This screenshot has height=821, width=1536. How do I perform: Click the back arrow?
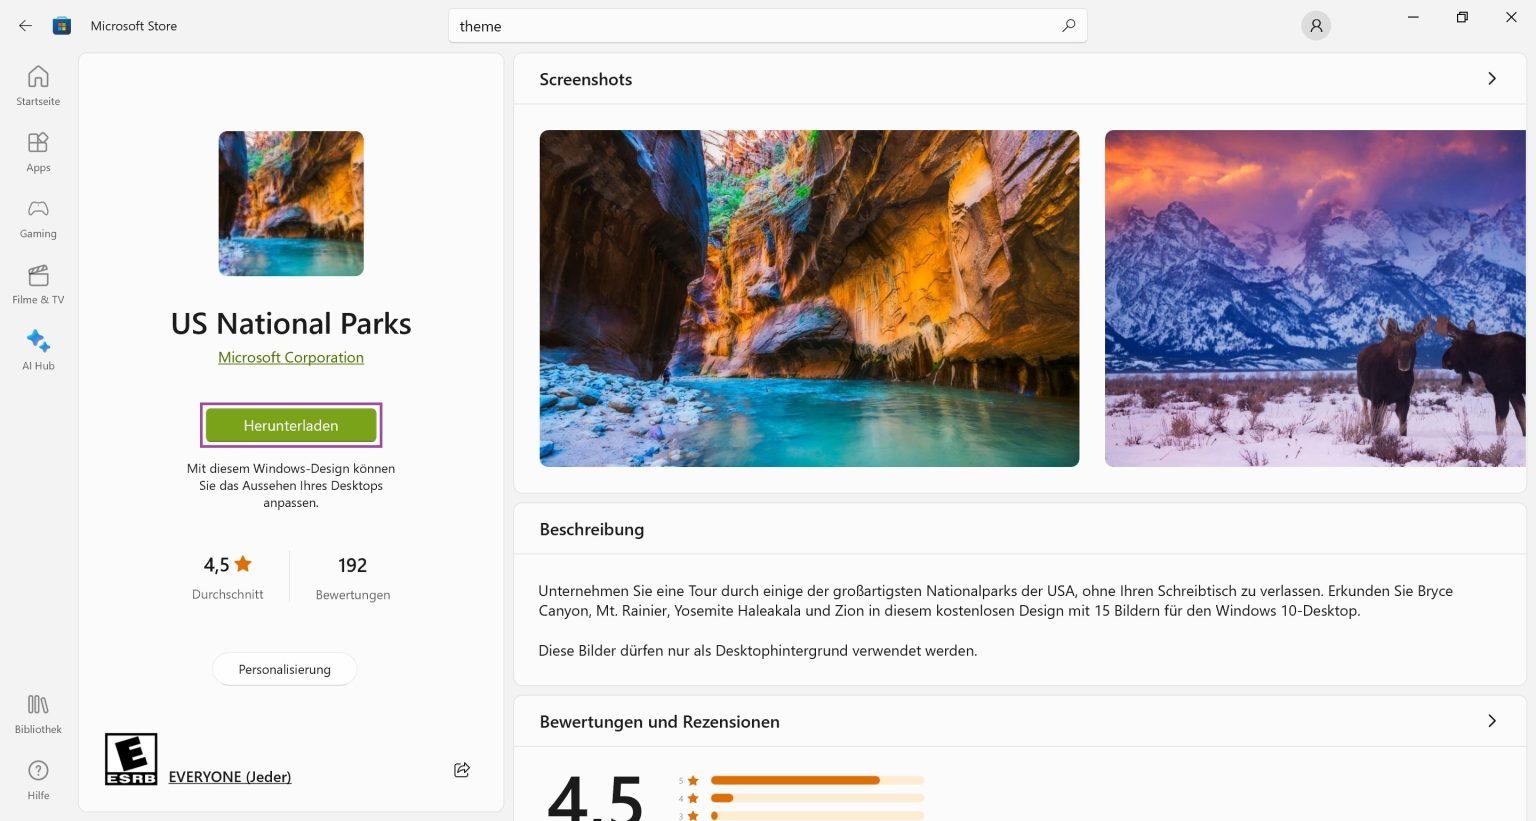tap(24, 25)
